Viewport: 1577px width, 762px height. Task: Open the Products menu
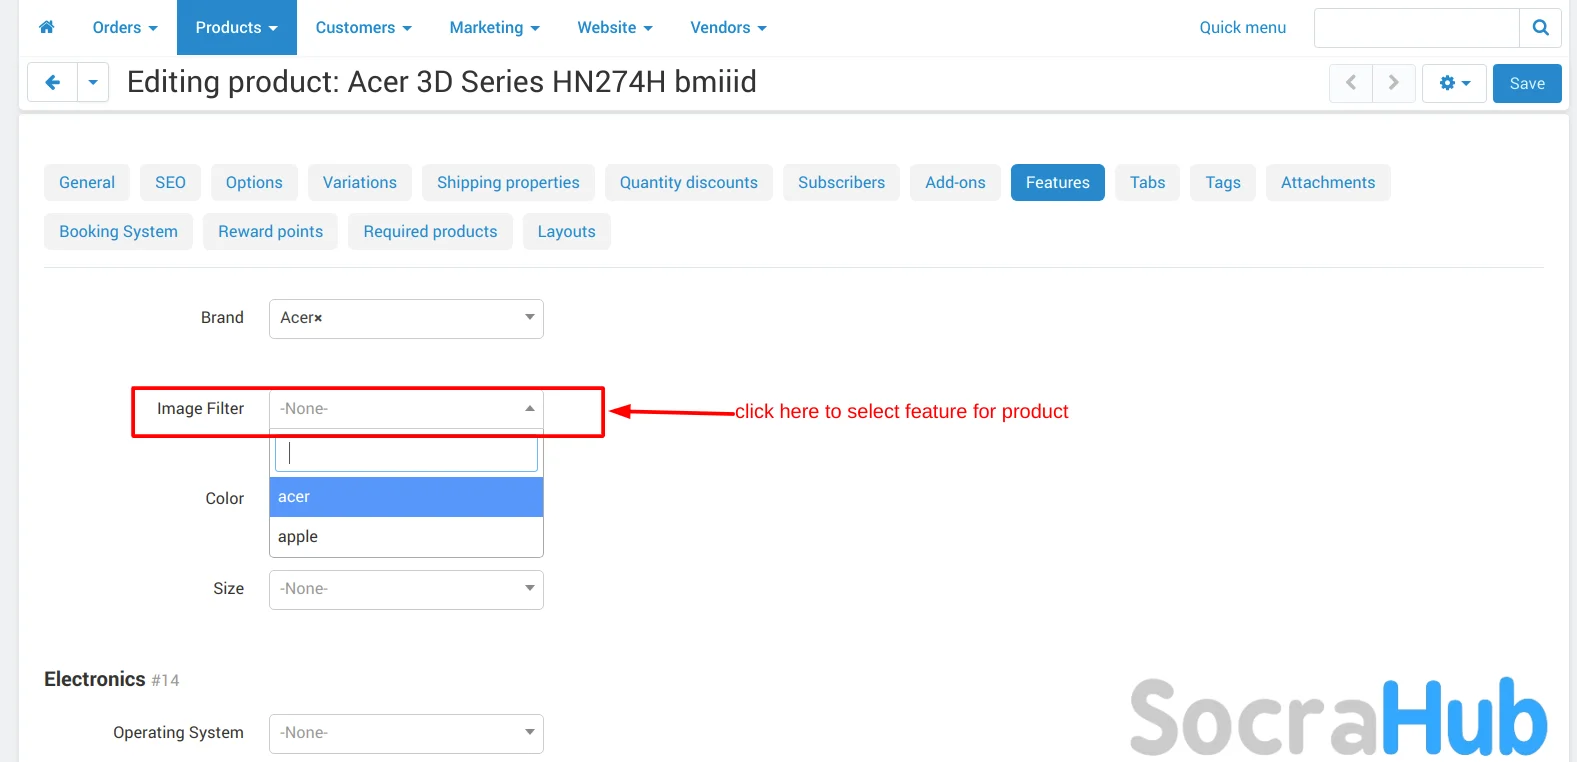(x=236, y=28)
